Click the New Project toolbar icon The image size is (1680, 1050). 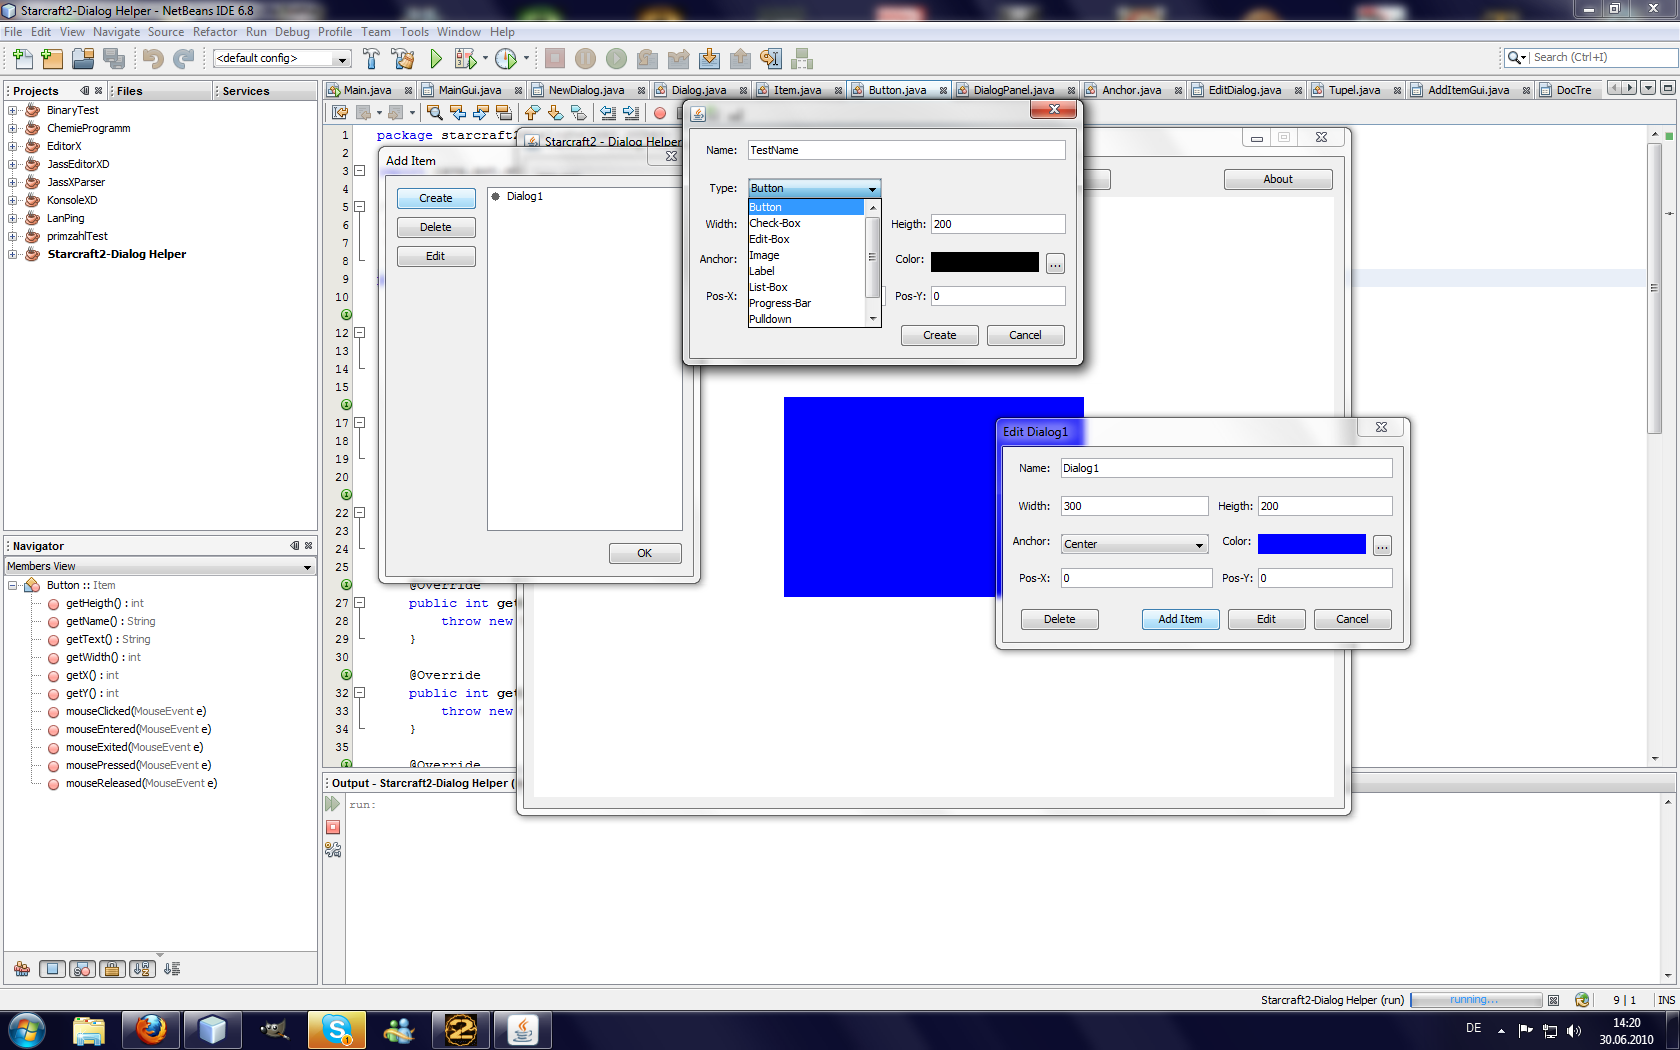pyautogui.click(x=52, y=59)
